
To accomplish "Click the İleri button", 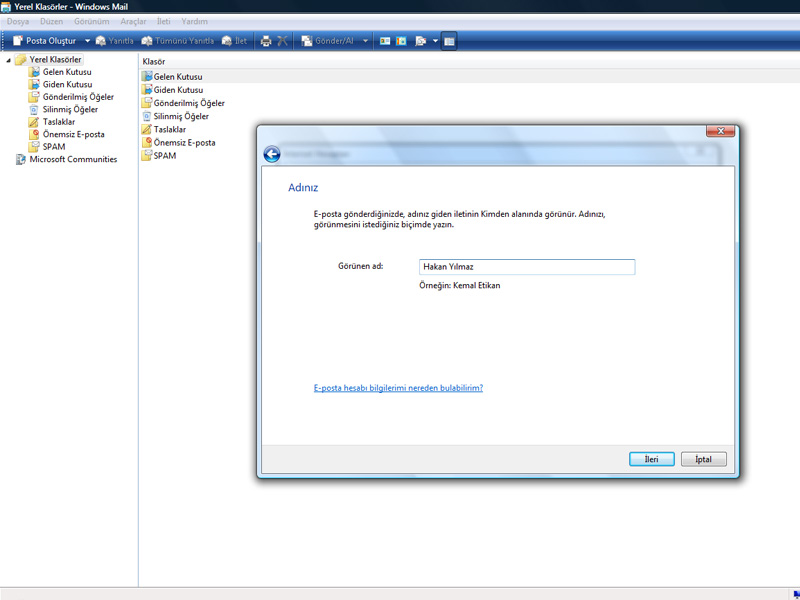I will 652,459.
